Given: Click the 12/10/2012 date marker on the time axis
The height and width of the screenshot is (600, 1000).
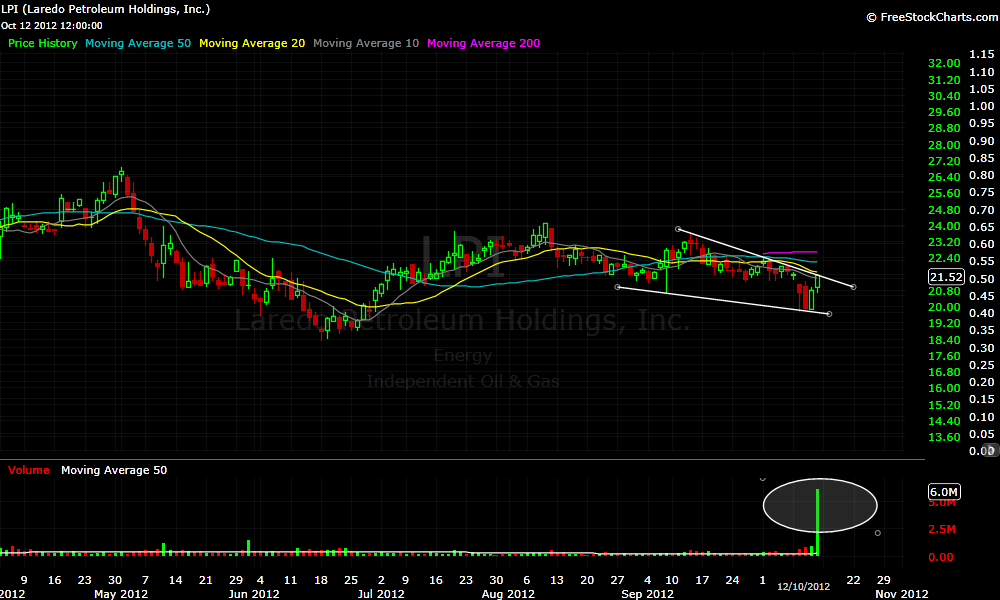Looking at the screenshot, I should (x=804, y=586).
